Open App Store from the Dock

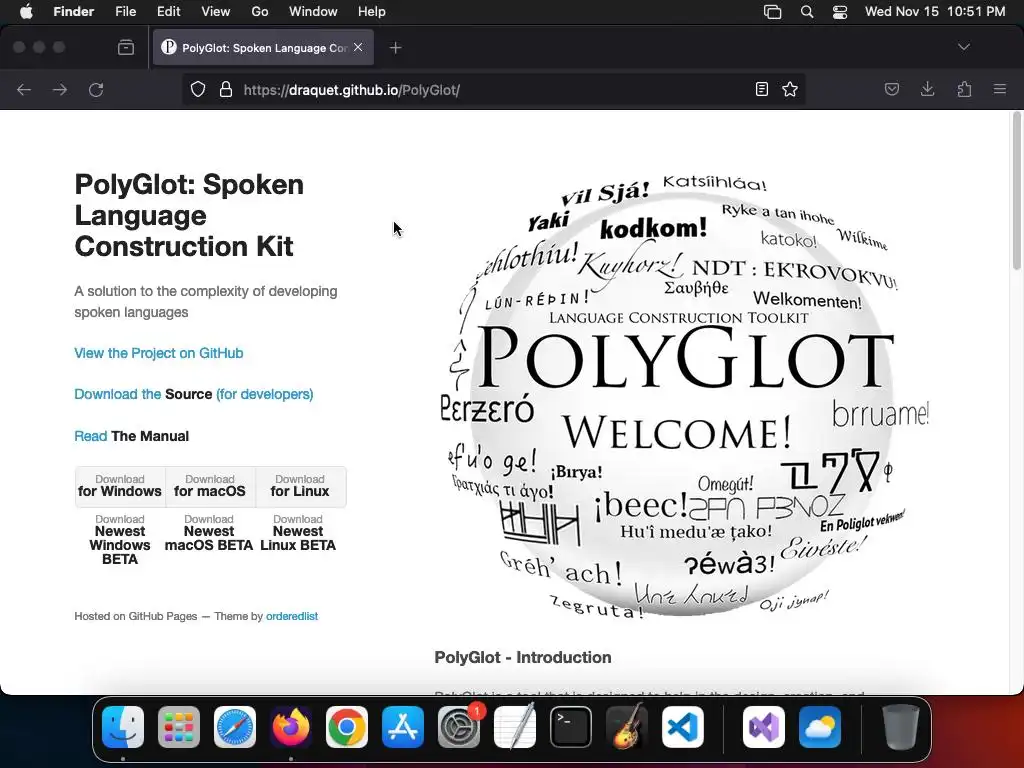click(x=403, y=727)
